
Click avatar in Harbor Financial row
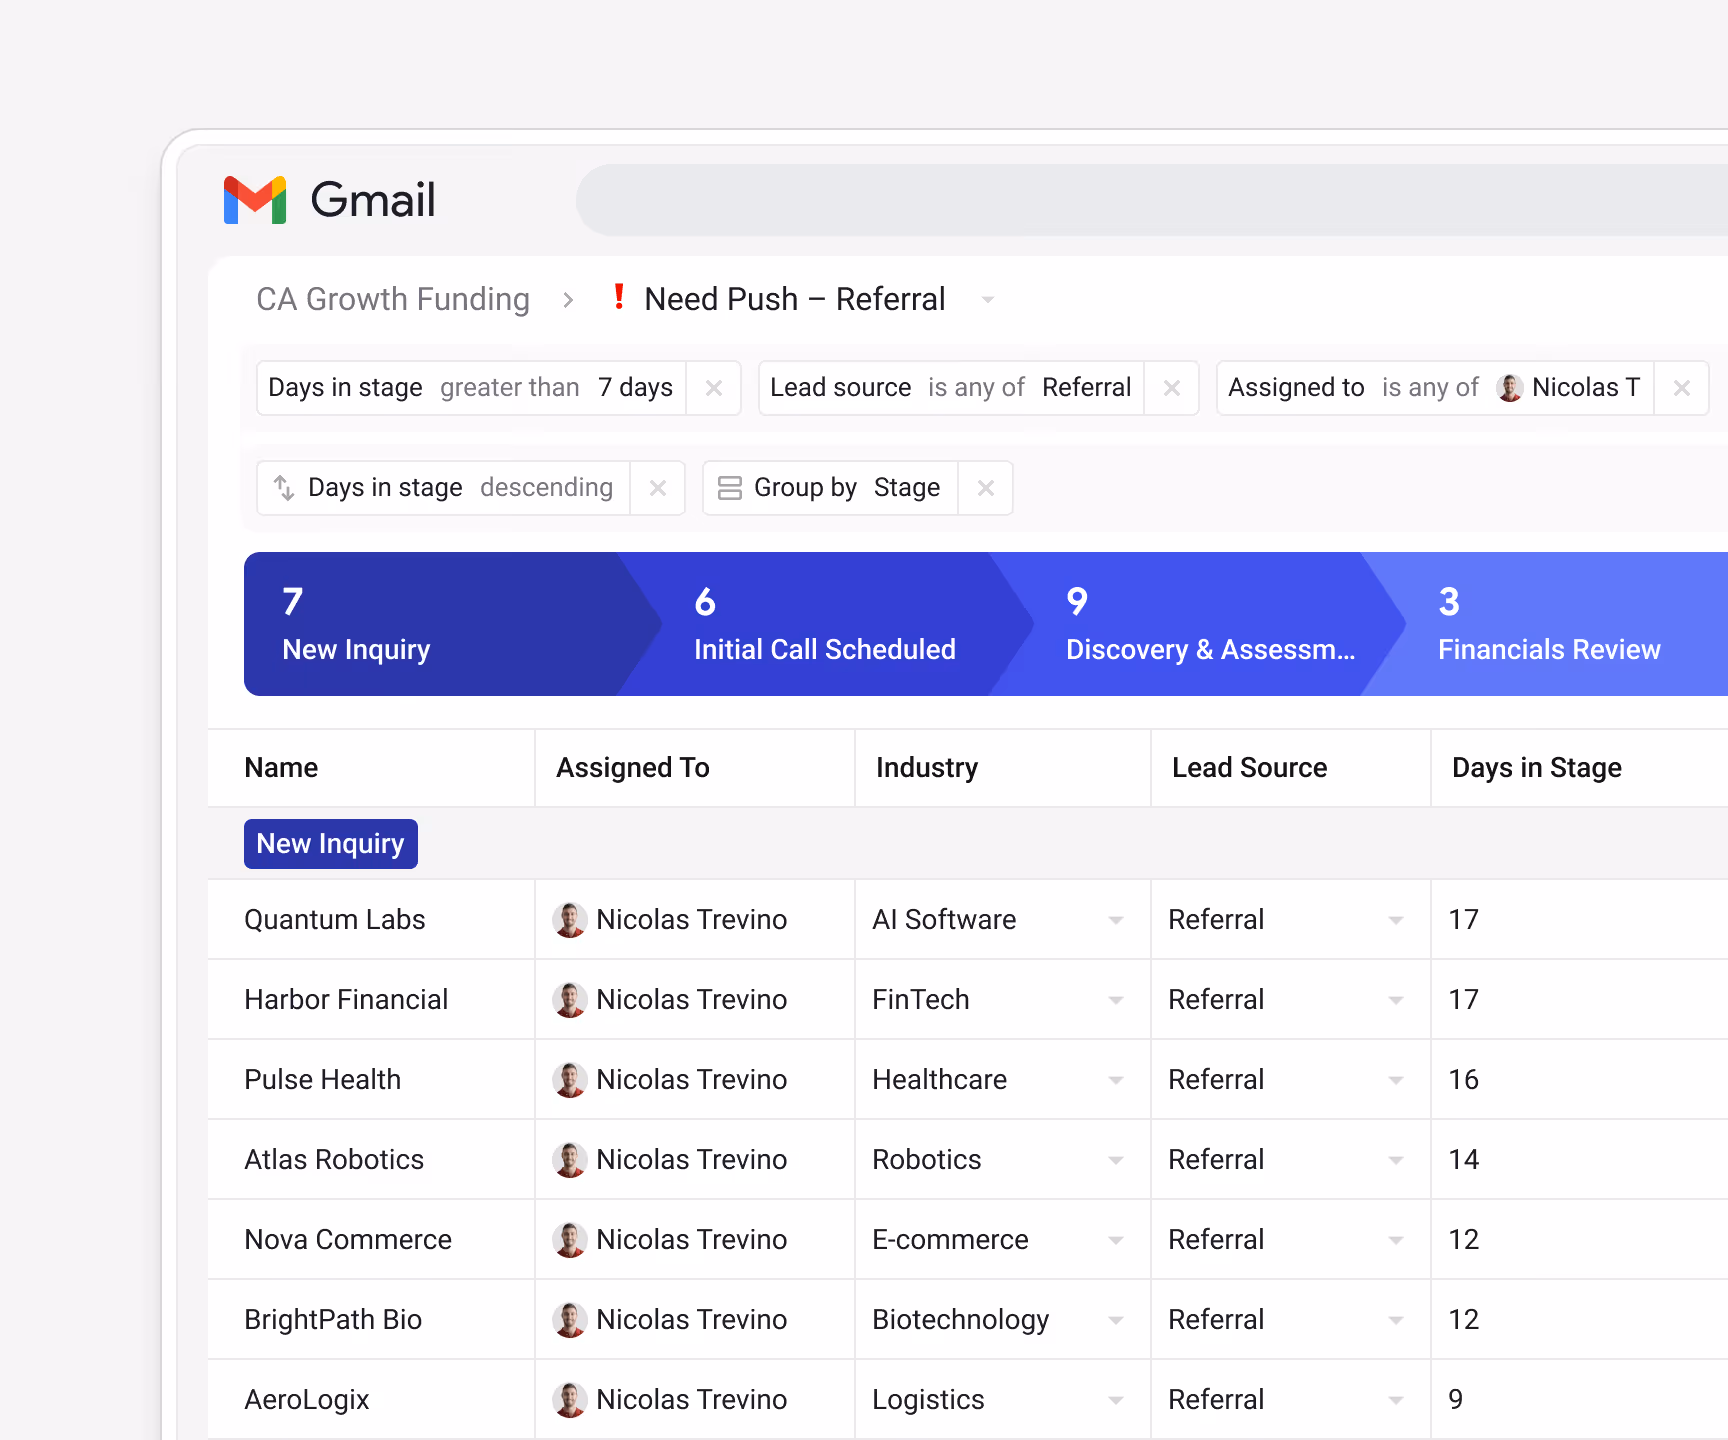(x=570, y=1000)
